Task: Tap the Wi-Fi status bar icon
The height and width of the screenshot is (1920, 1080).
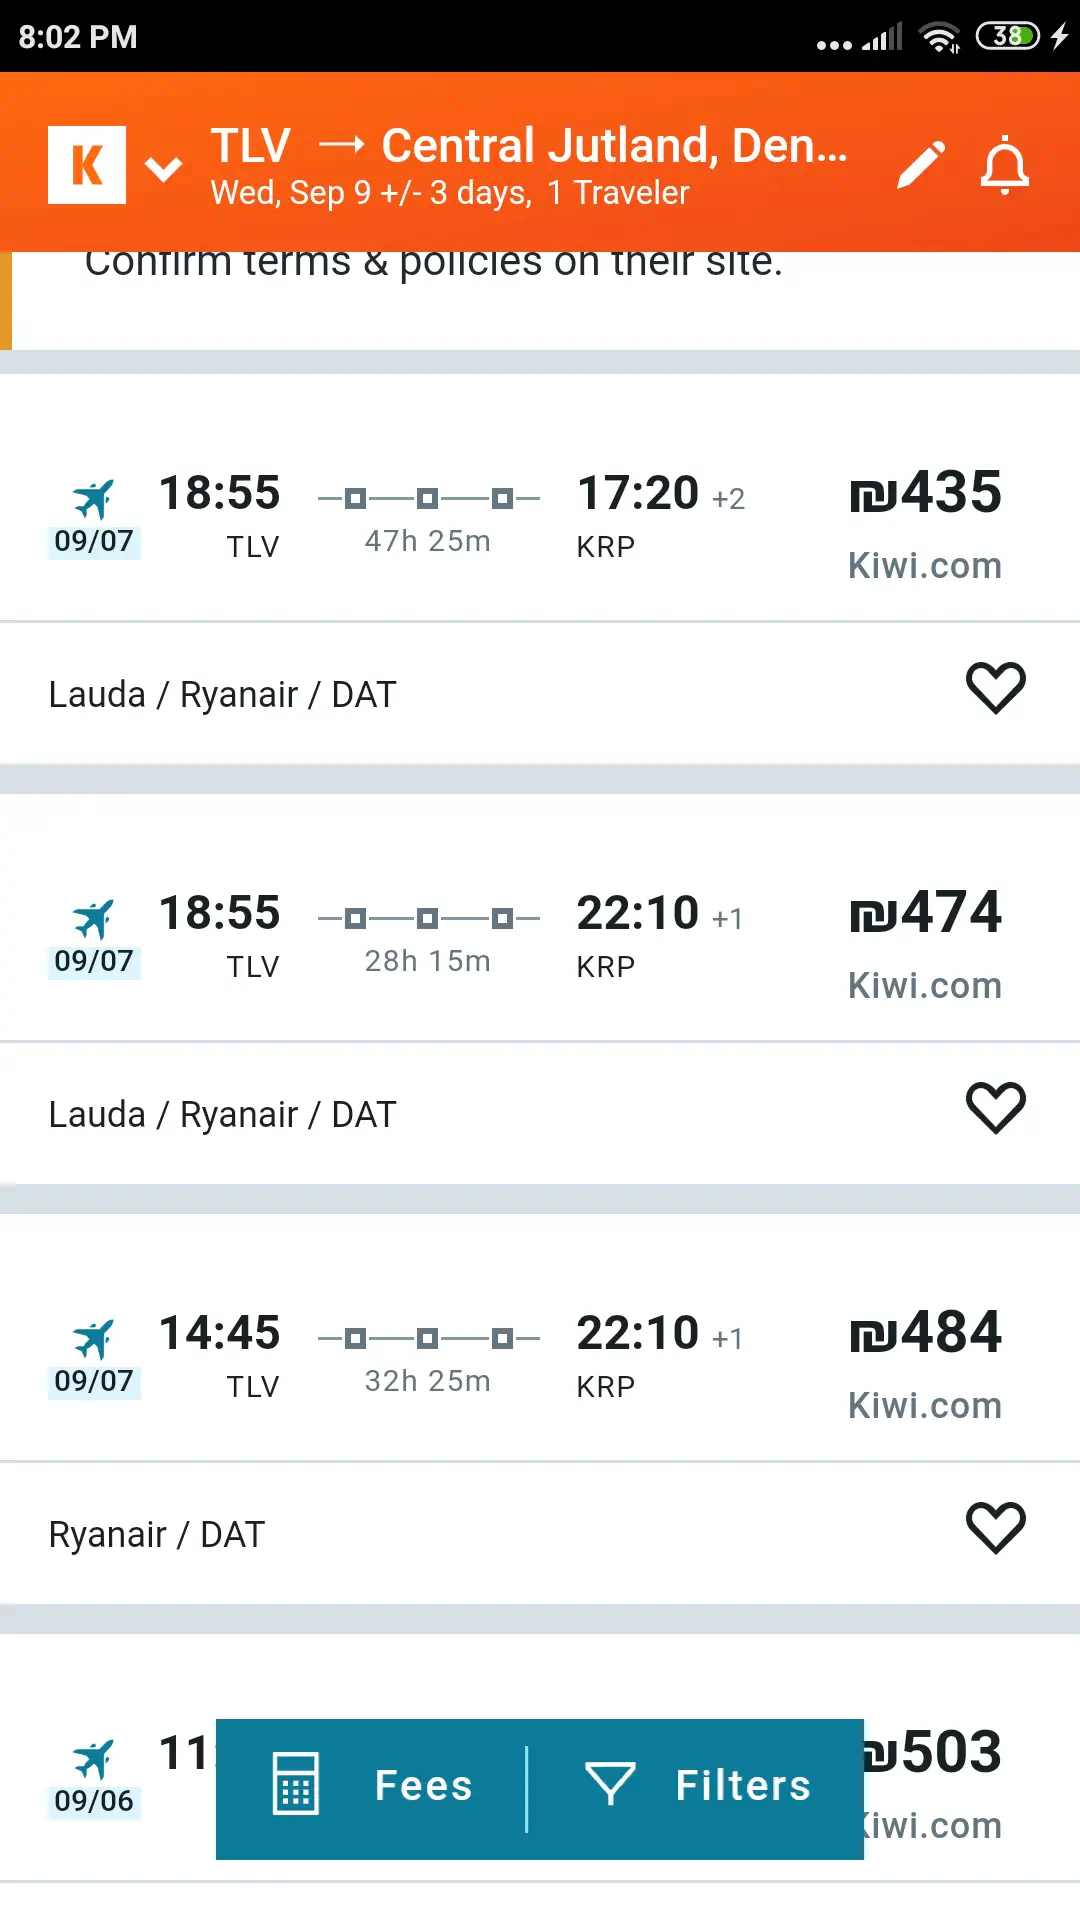Action: coord(940,38)
